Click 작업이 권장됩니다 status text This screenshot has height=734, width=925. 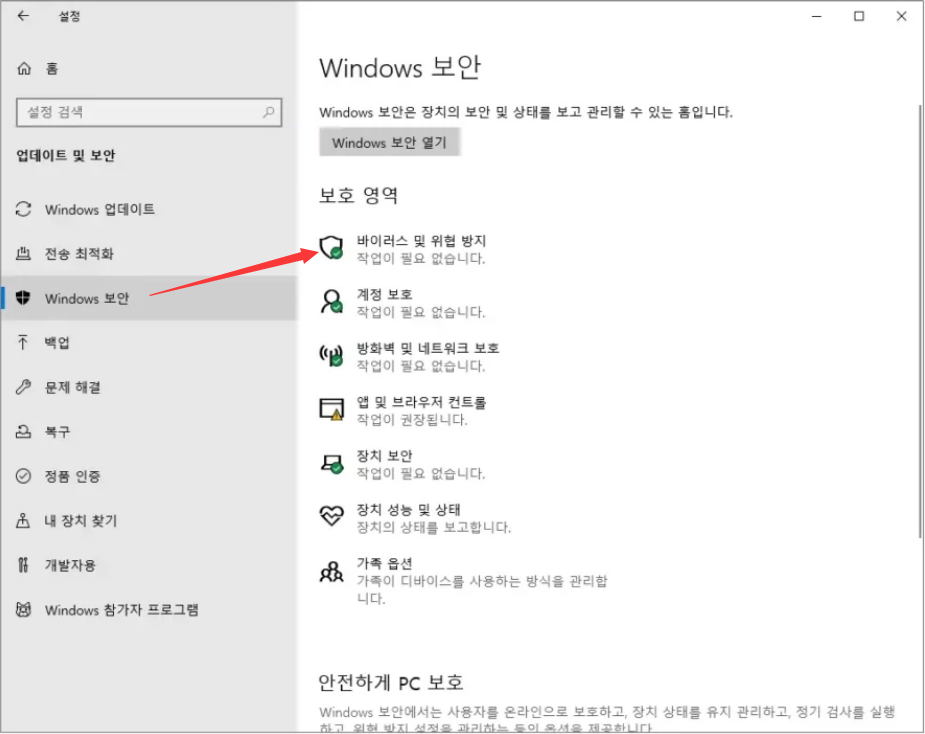click(x=412, y=420)
